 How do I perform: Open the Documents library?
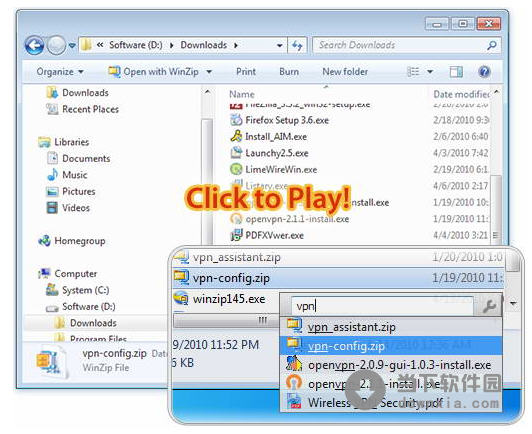79,158
